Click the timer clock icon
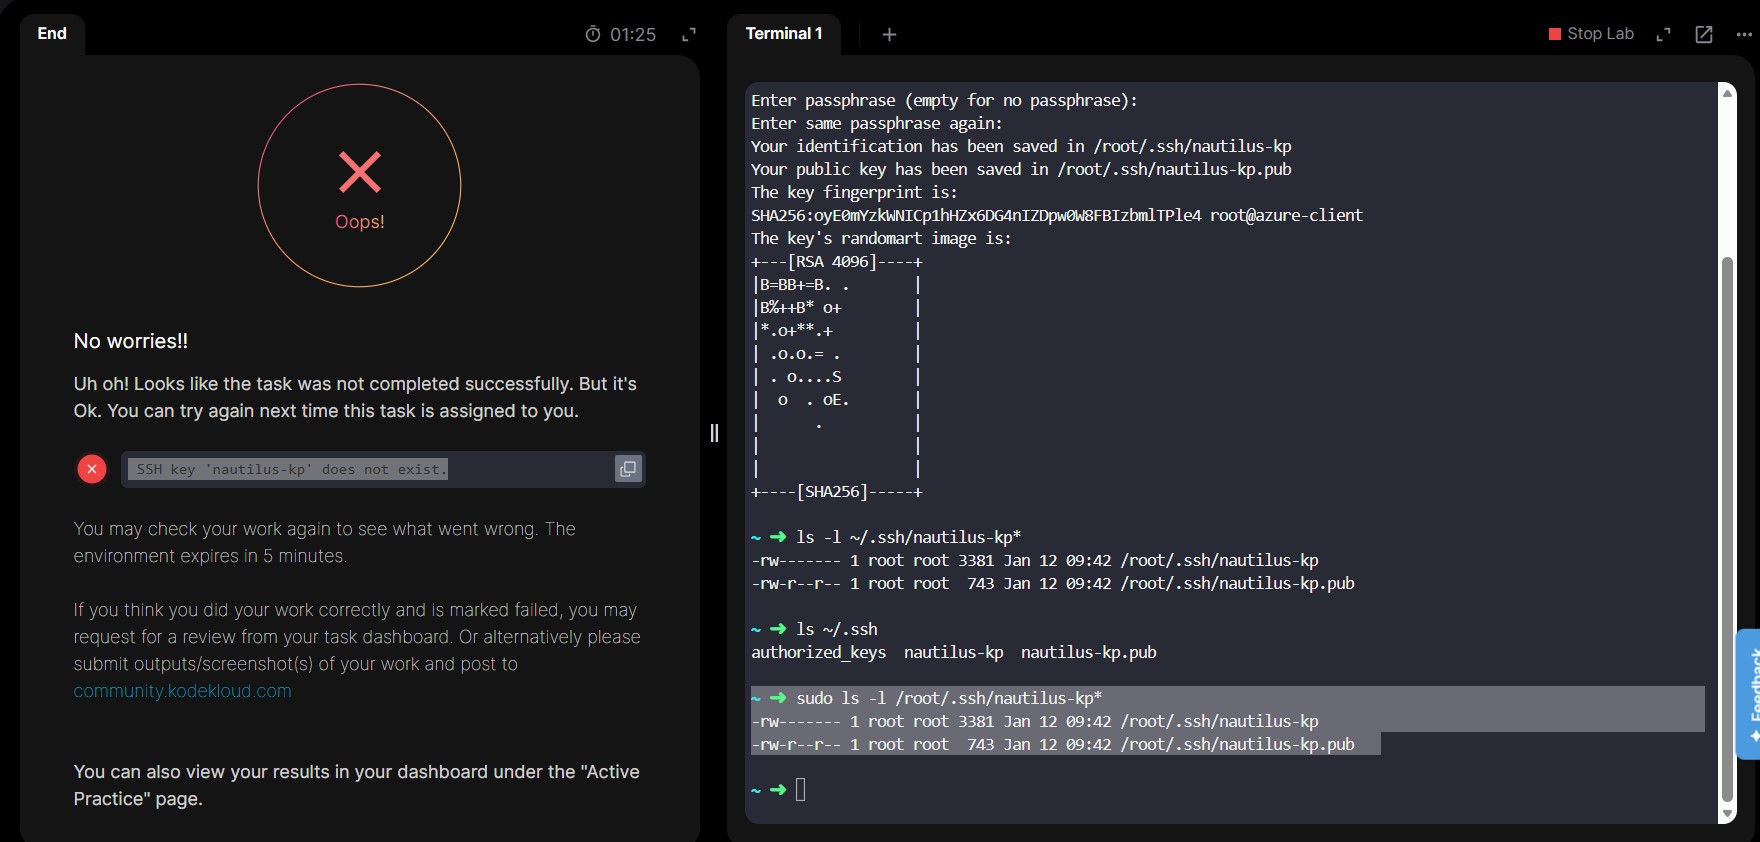Viewport: 1760px width, 842px height. click(x=593, y=34)
